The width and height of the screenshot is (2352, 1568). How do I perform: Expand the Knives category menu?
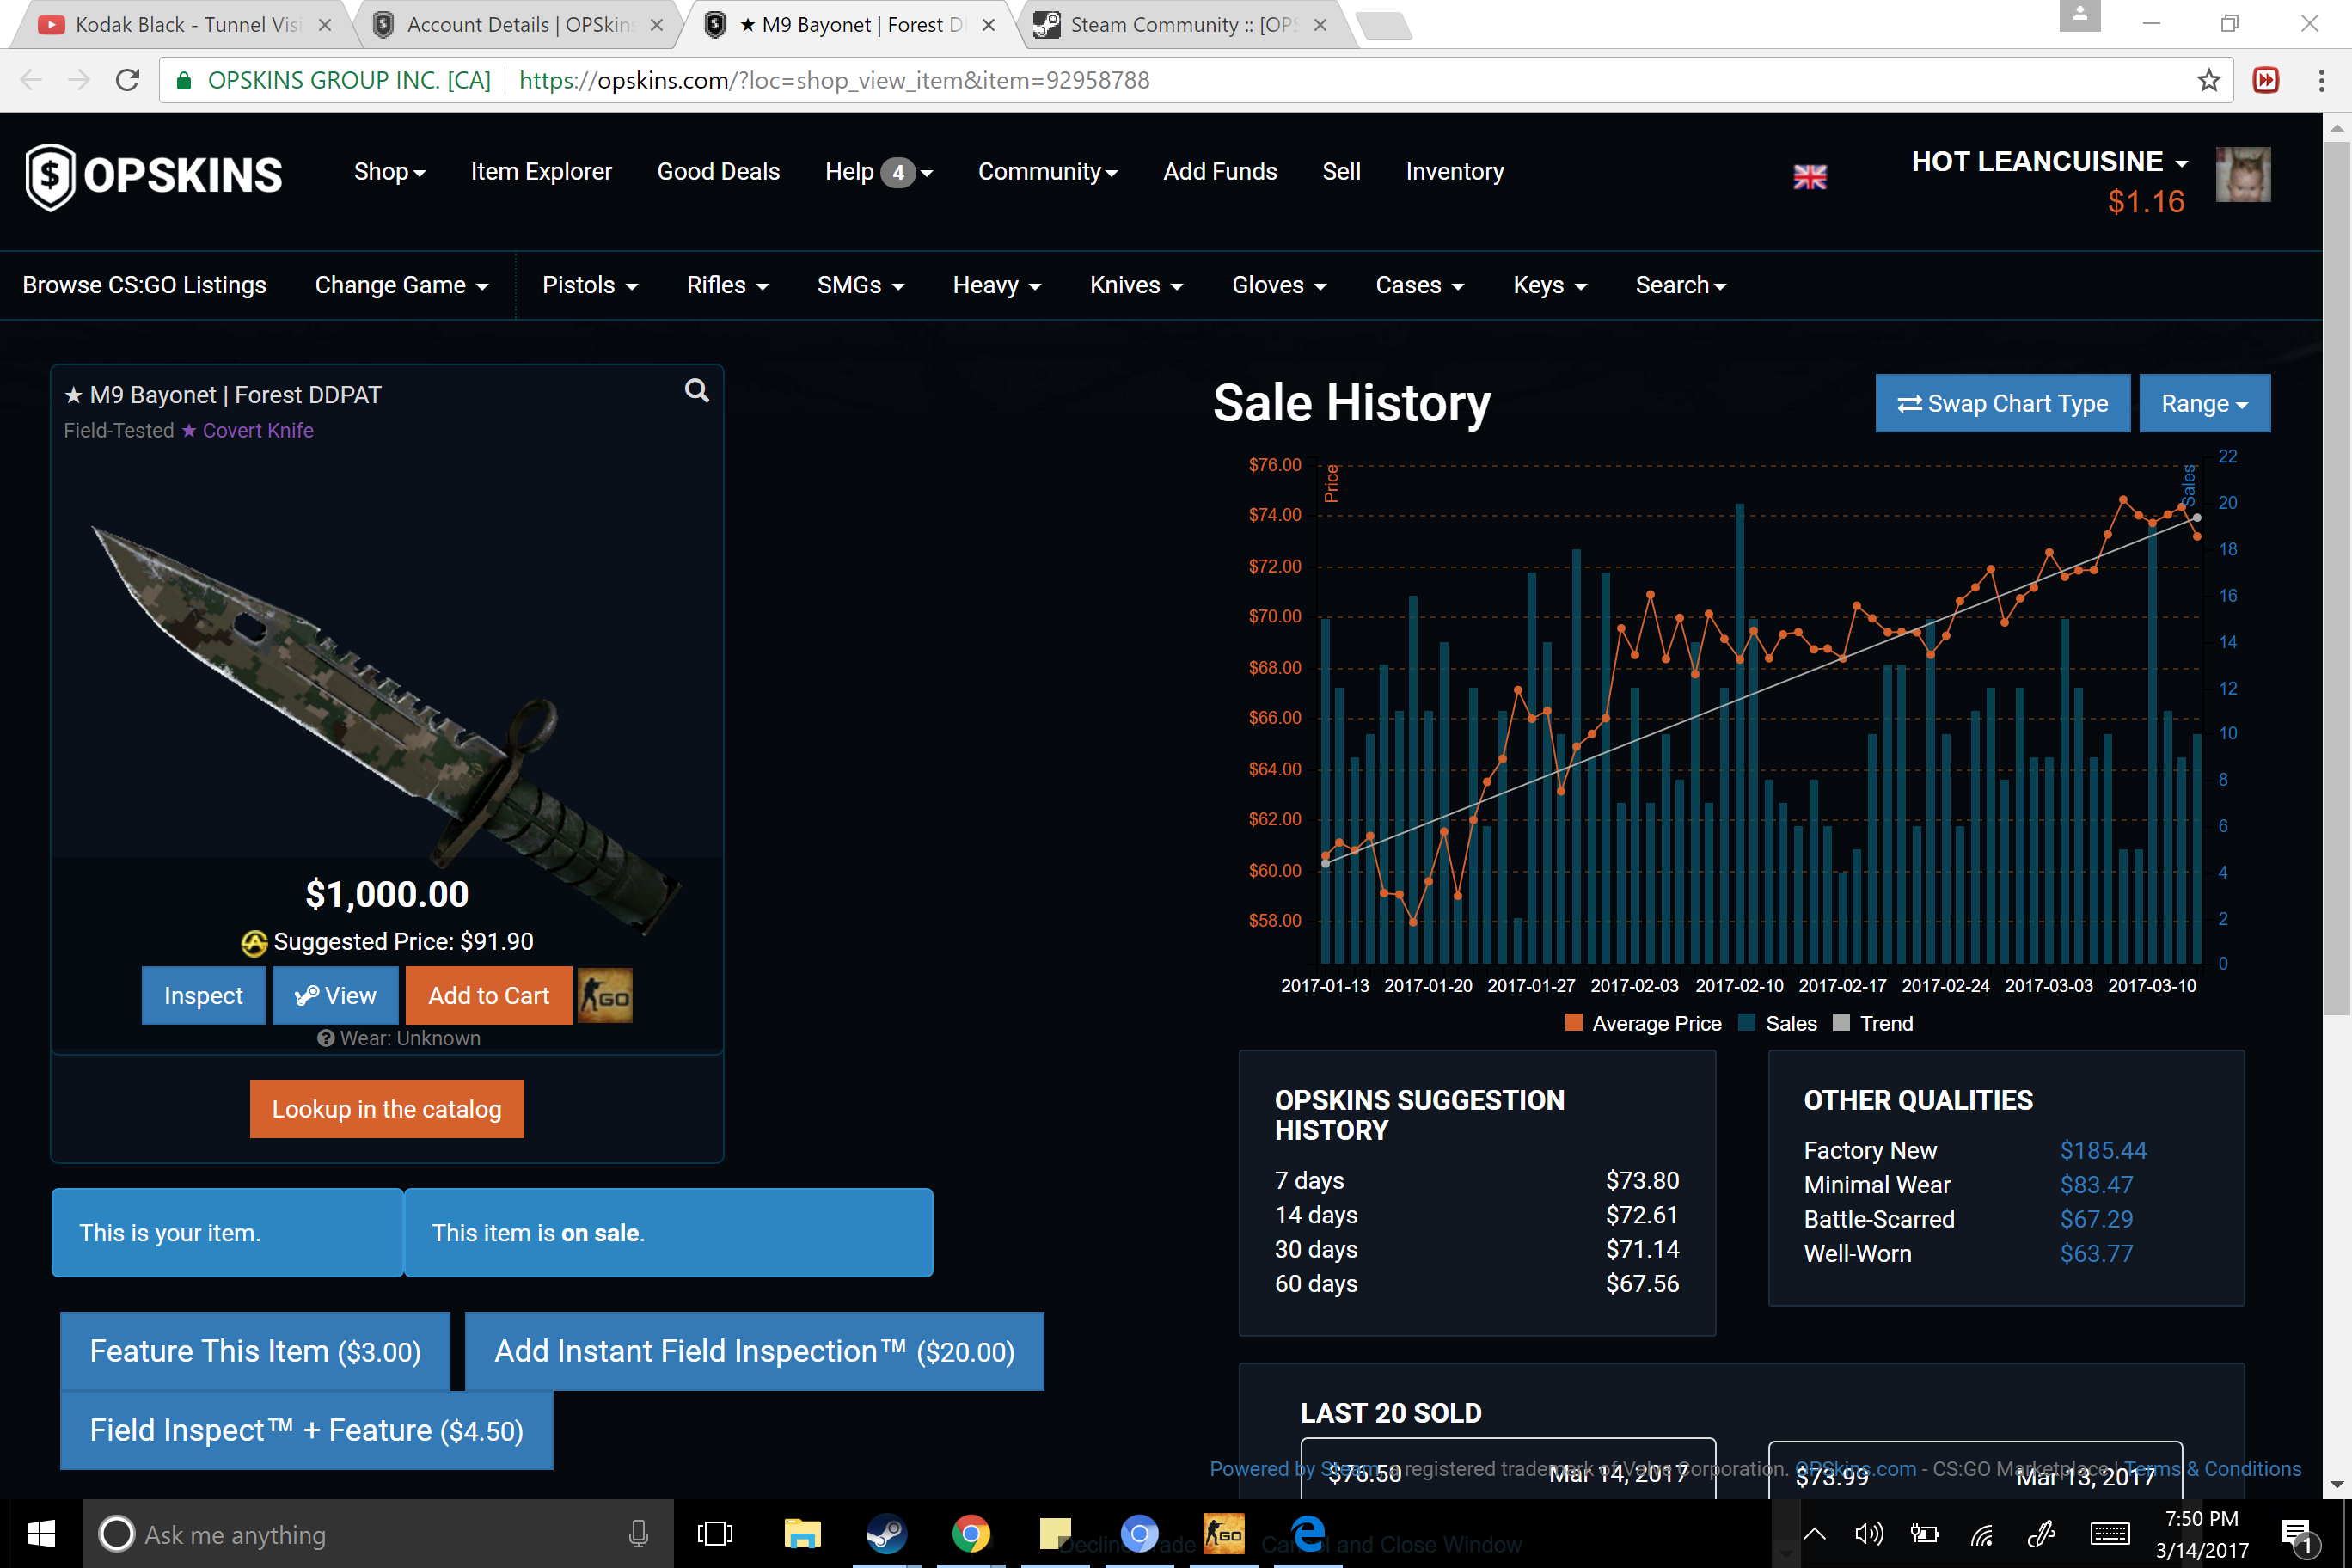(1136, 285)
